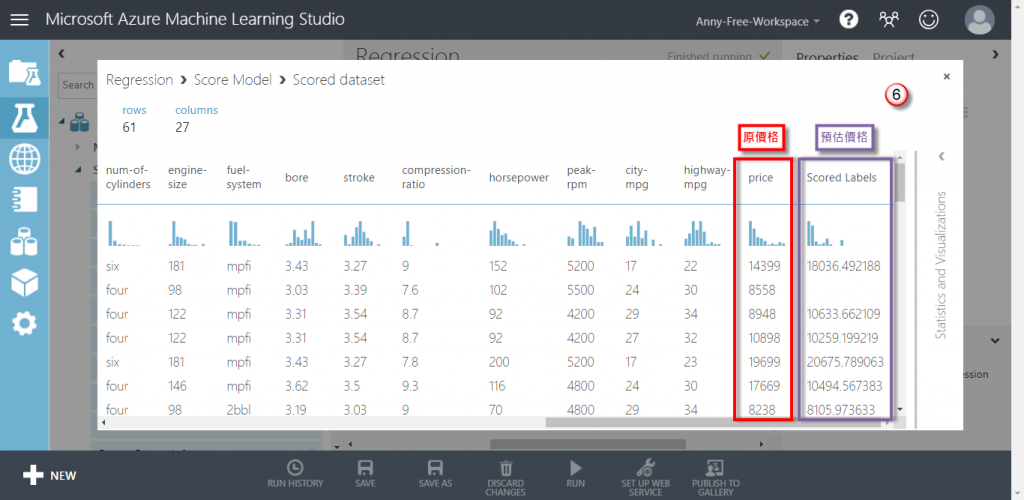Click the NEW plus button
The height and width of the screenshot is (500, 1024).
tap(50, 475)
